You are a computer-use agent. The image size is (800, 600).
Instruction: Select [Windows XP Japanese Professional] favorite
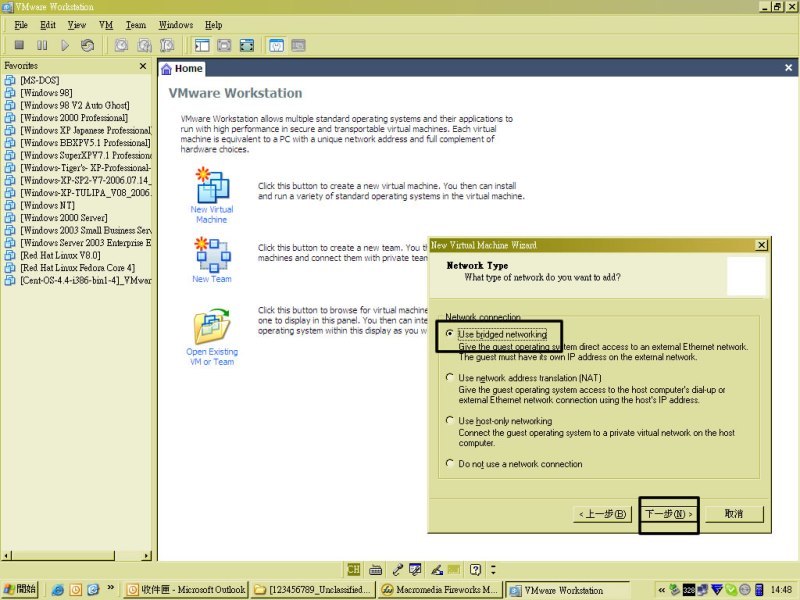(x=86, y=130)
